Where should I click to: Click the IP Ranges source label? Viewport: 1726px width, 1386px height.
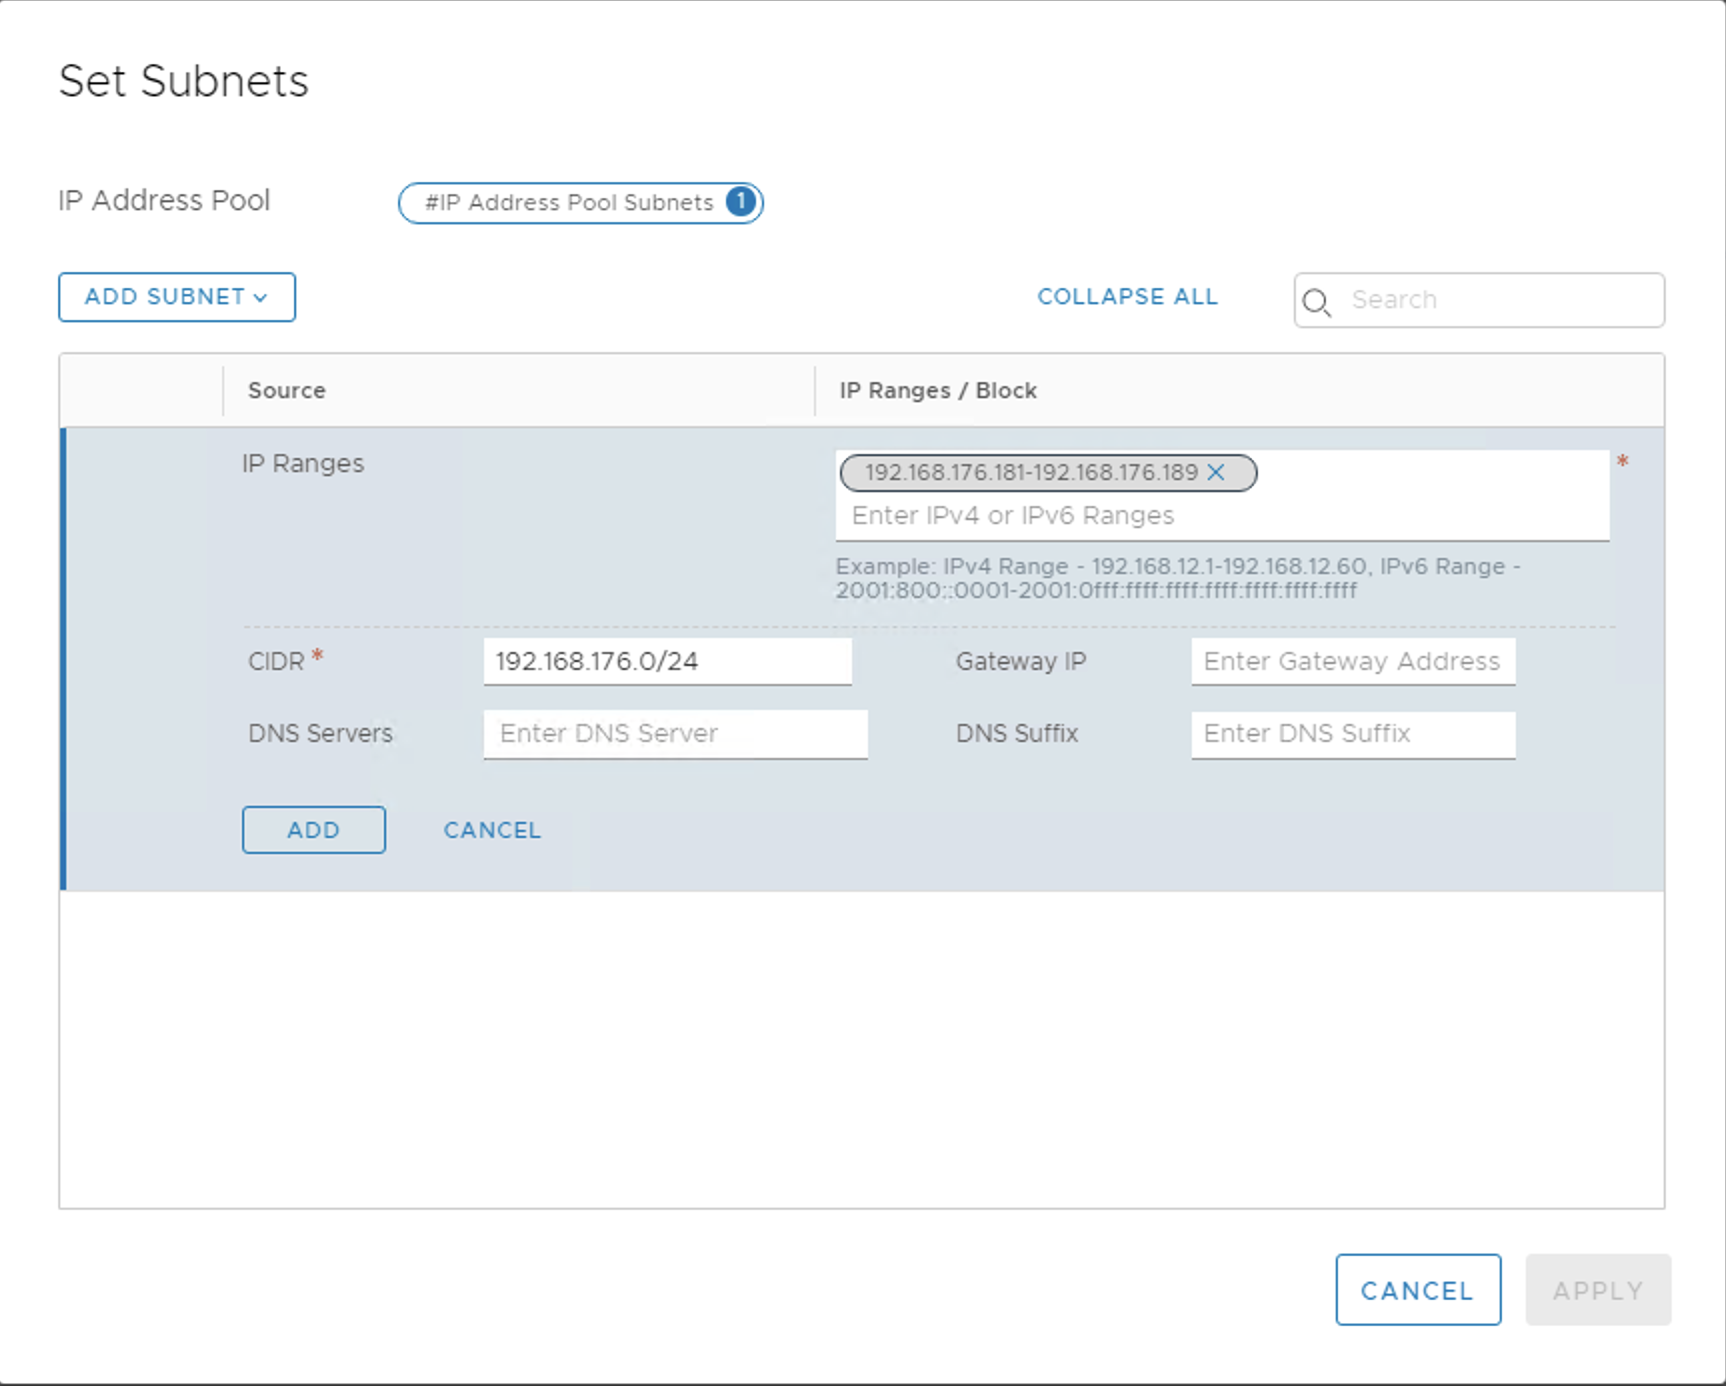click(303, 464)
